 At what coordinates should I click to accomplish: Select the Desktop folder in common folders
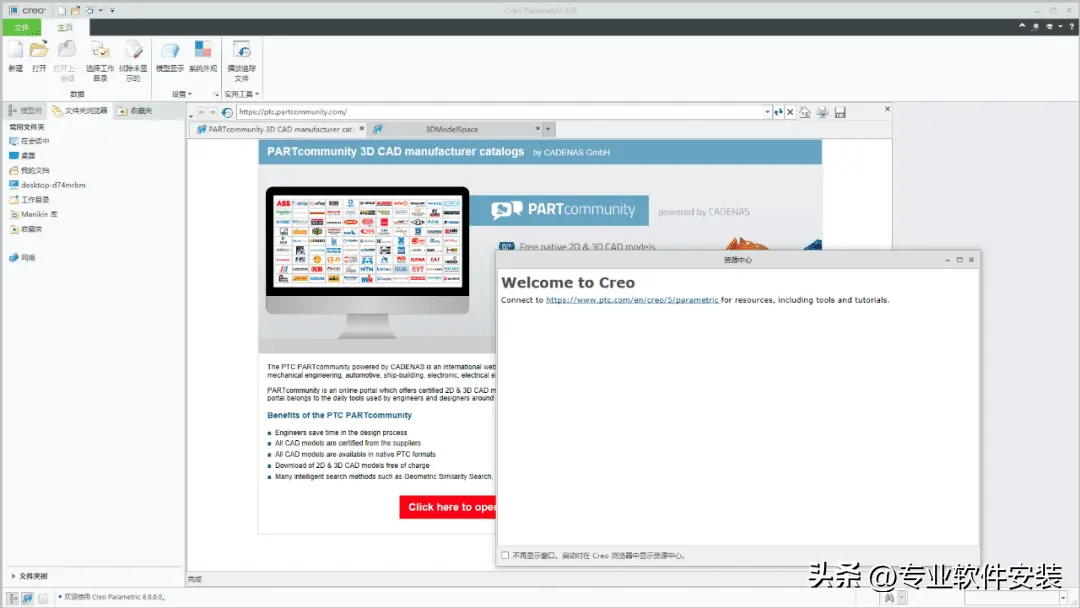[x=22, y=156]
